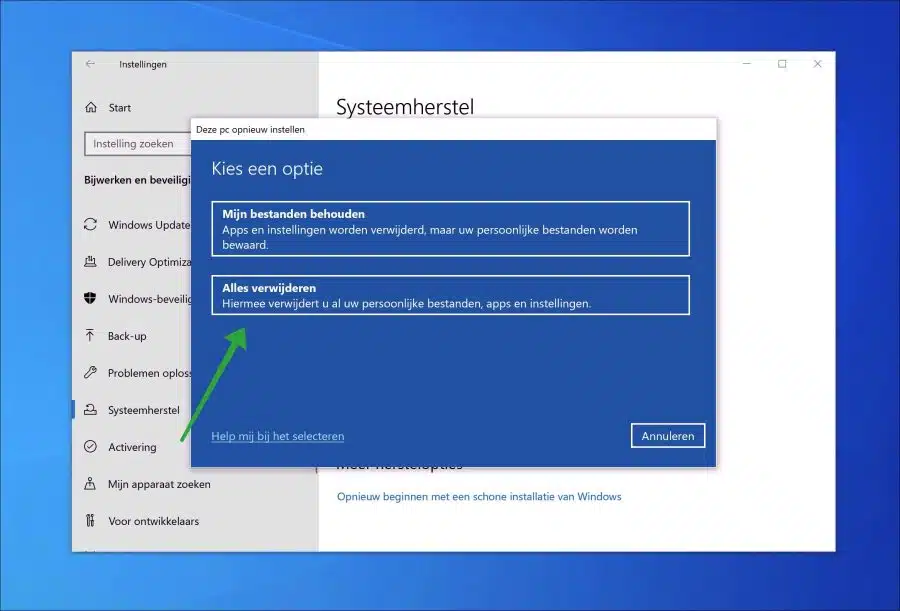900x611 pixels.
Task: Open the Back-up page
Action: coord(127,337)
